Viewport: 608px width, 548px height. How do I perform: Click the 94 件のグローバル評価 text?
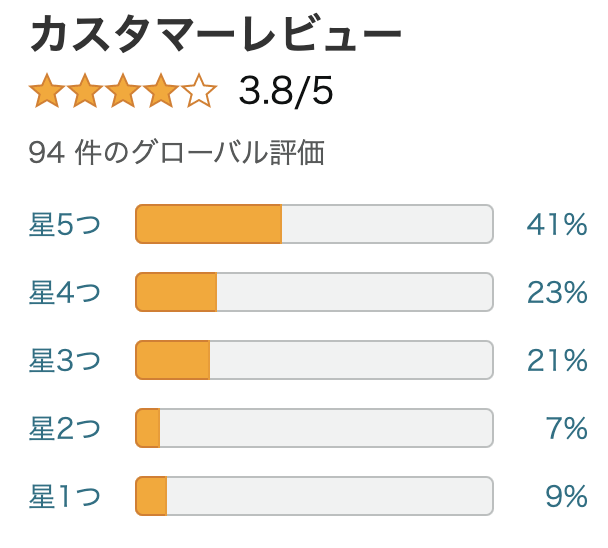pos(176,152)
